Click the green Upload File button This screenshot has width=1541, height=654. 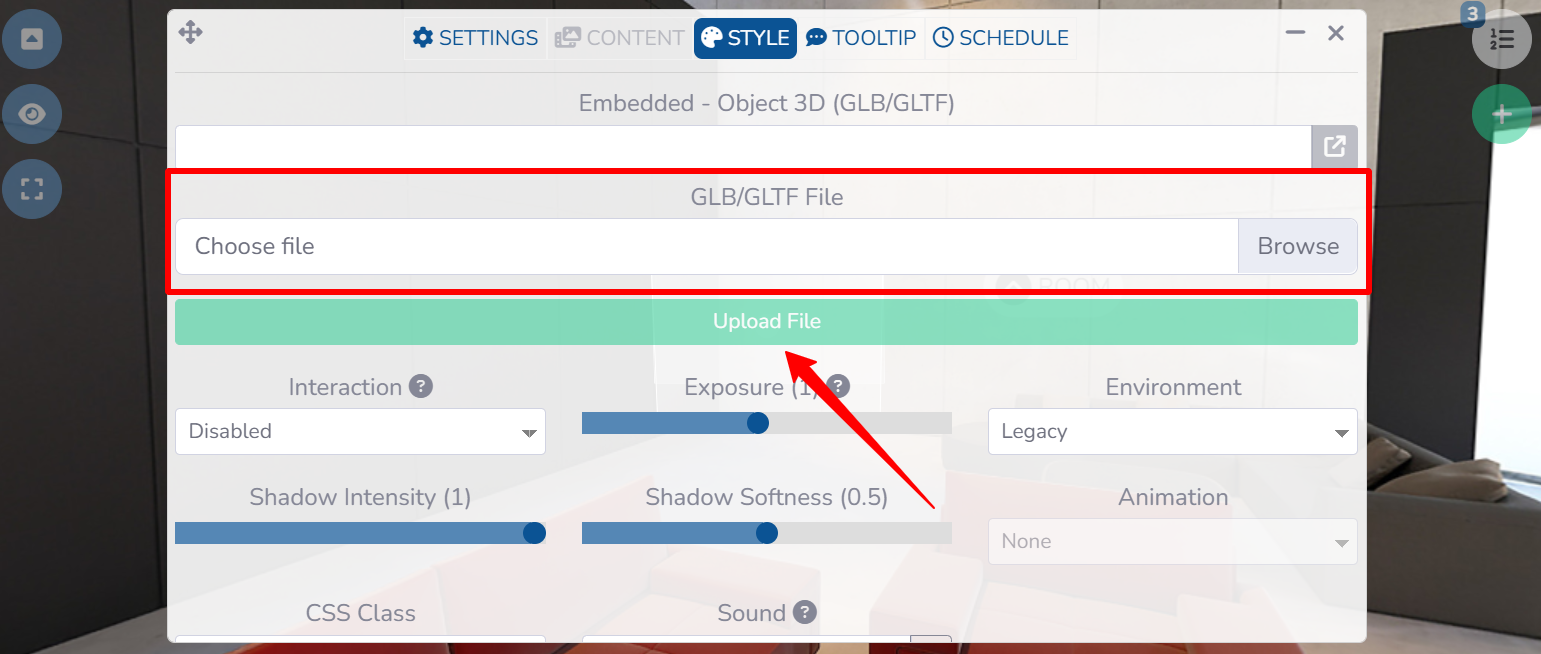tap(766, 322)
